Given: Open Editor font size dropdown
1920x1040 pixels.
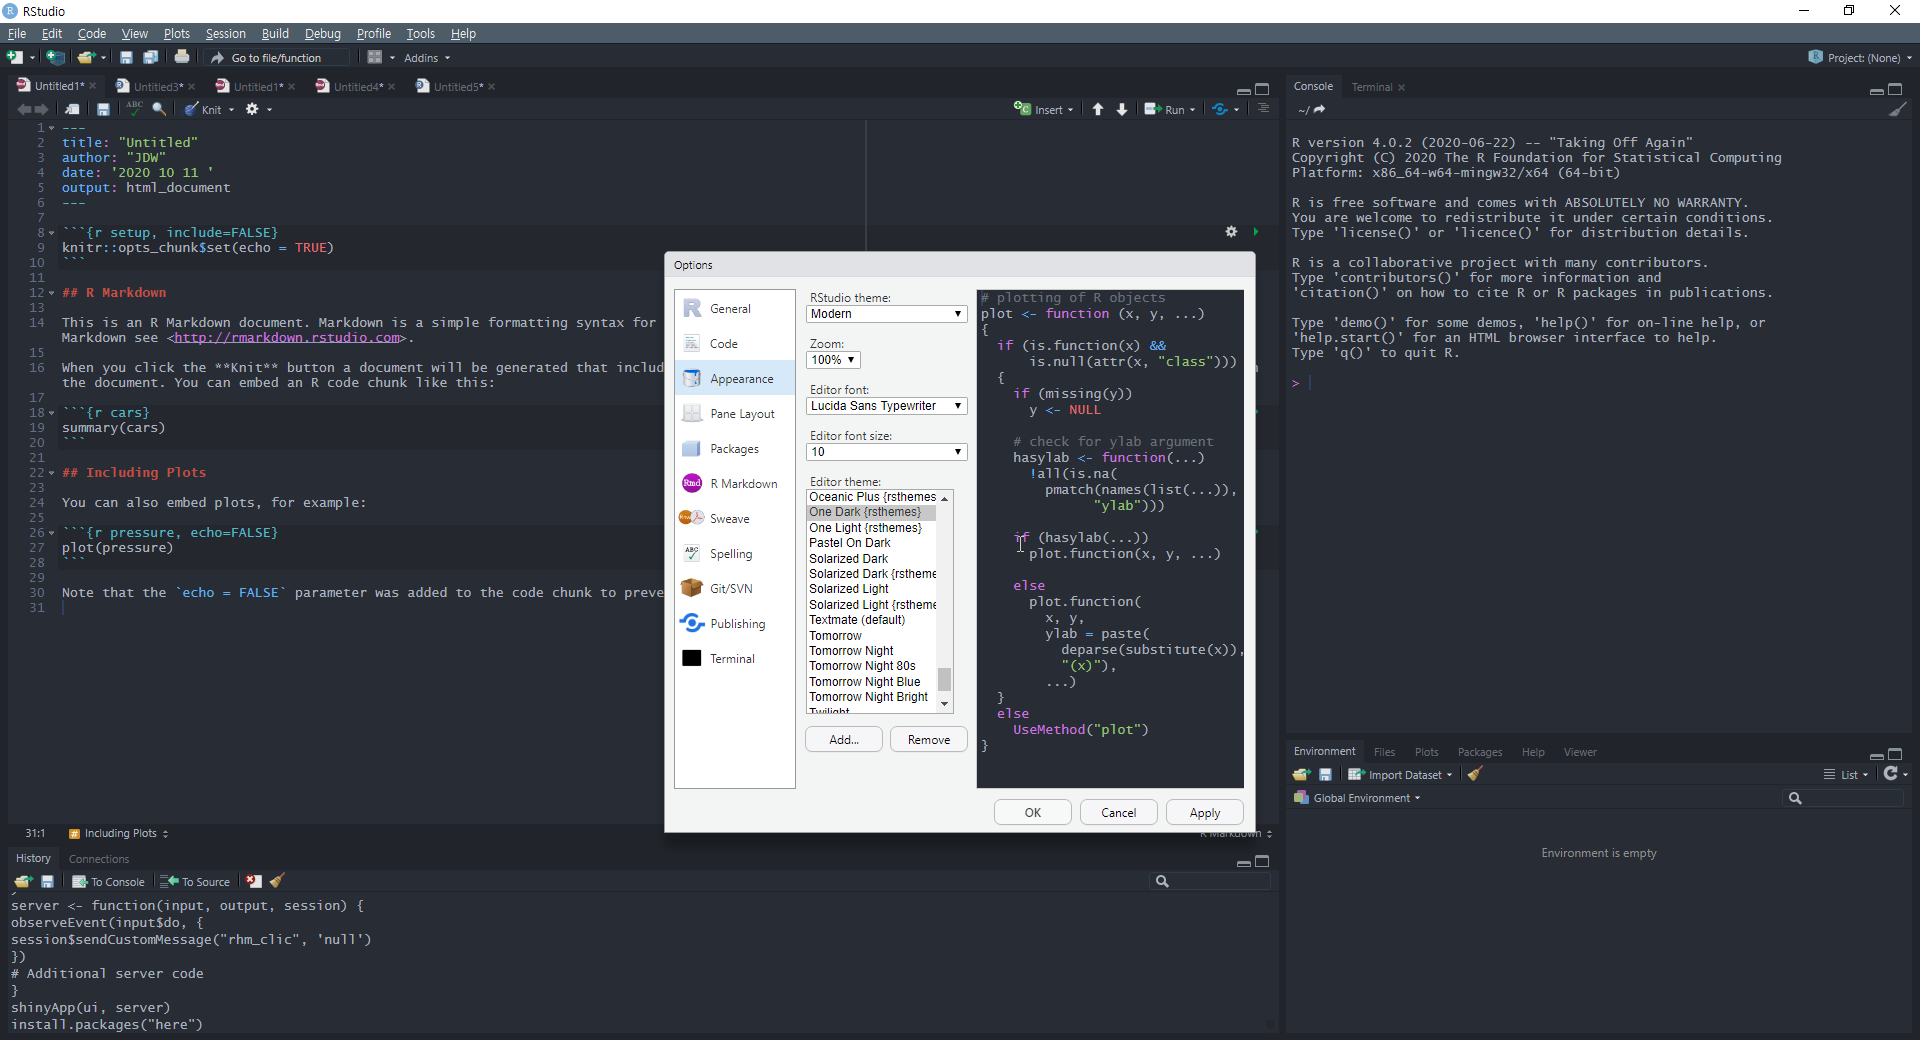Looking at the screenshot, I should [x=886, y=452].
